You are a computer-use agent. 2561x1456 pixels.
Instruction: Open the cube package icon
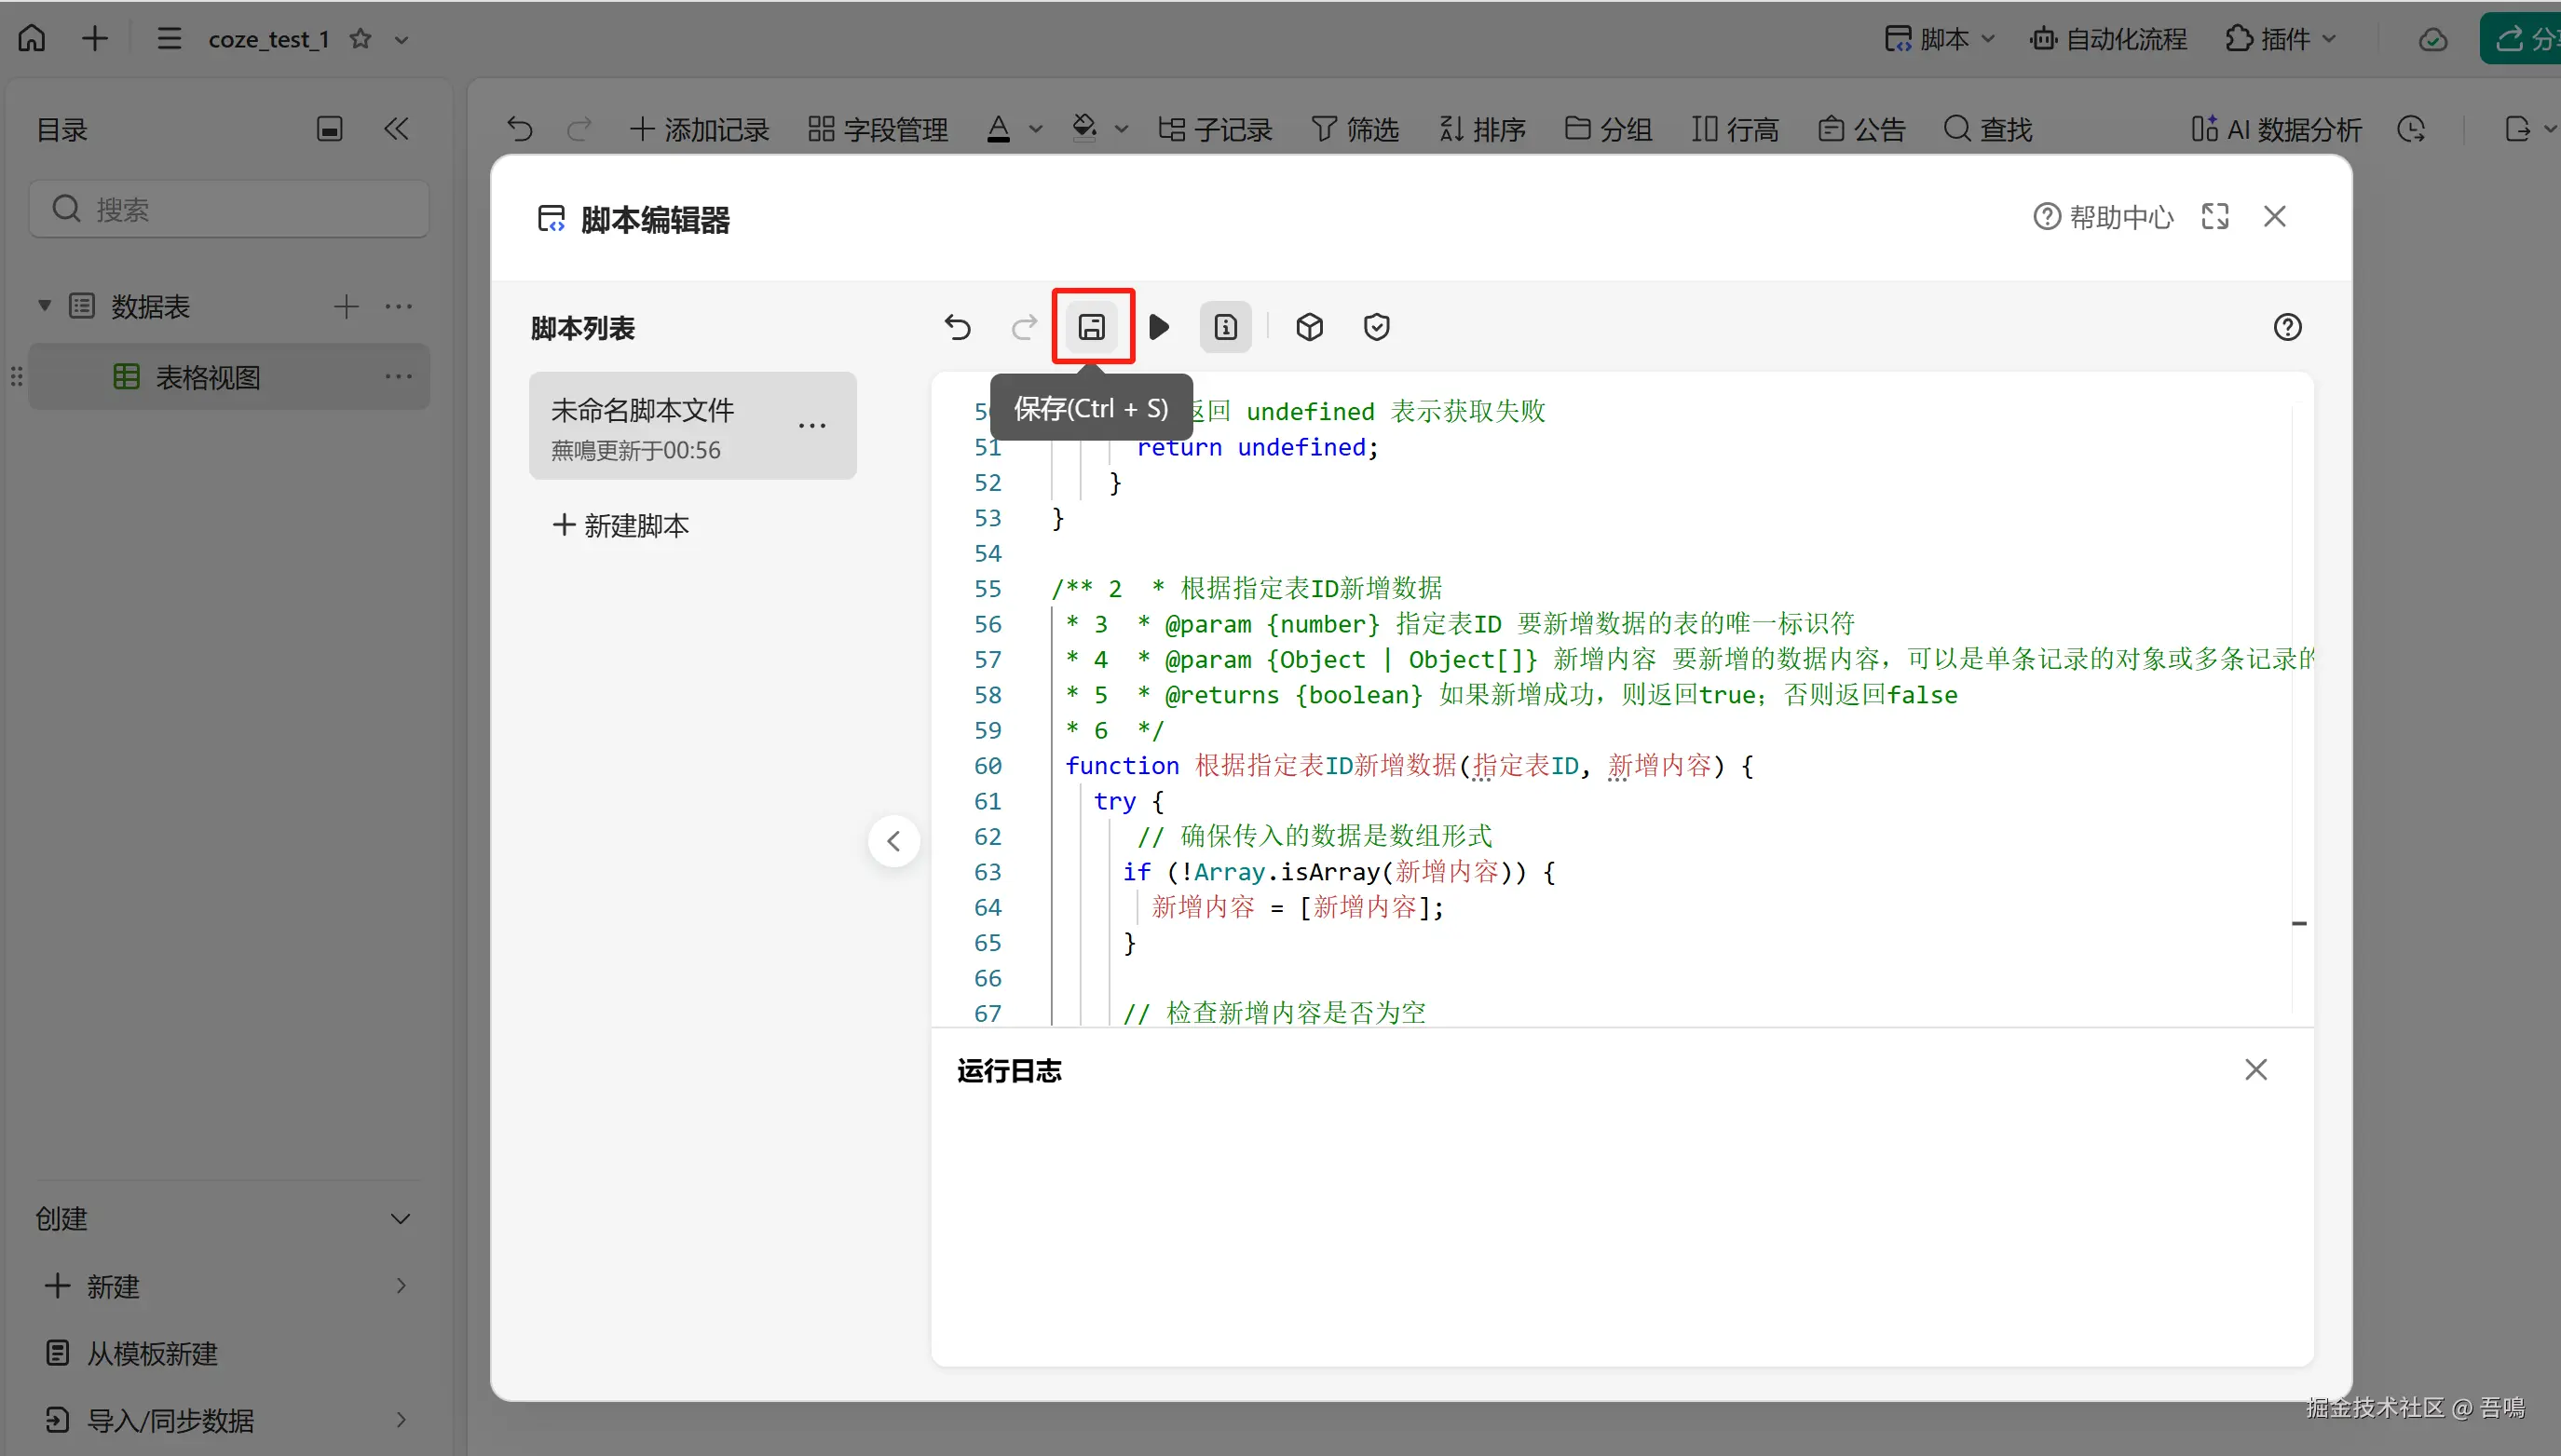(1309, 327)
